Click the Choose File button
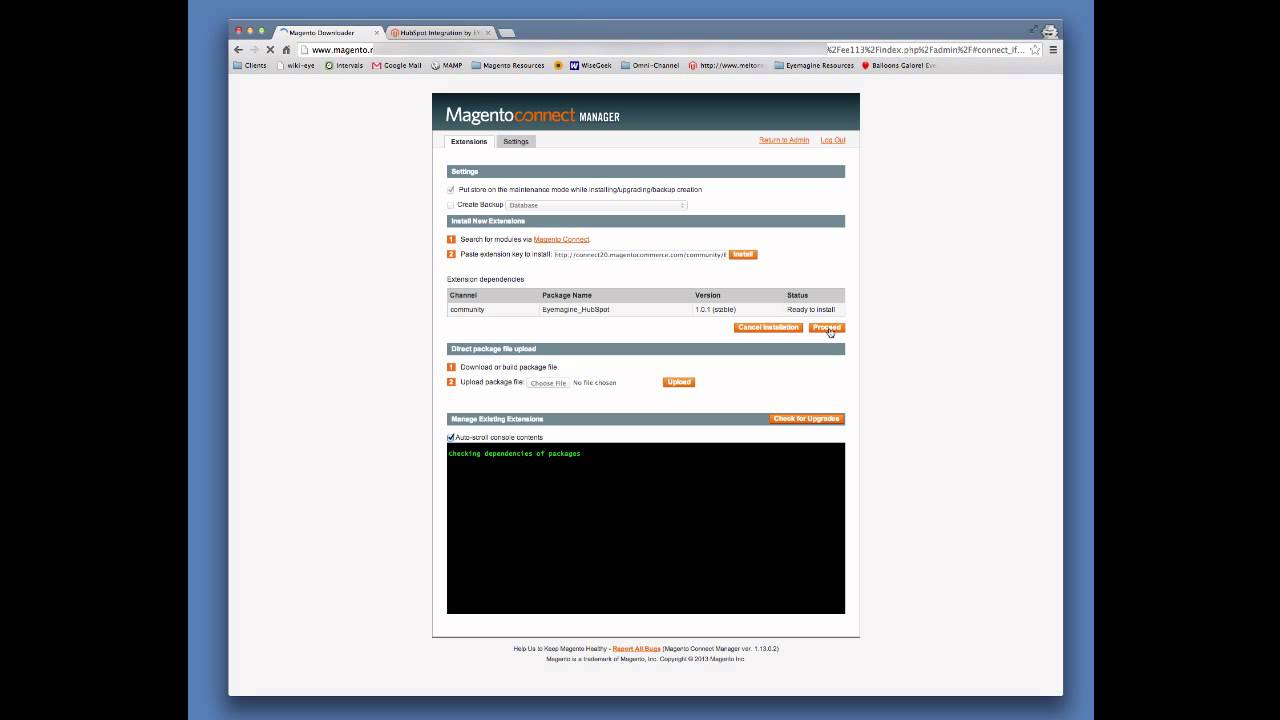Viewport: 1280px width, 720px height. 548,383
